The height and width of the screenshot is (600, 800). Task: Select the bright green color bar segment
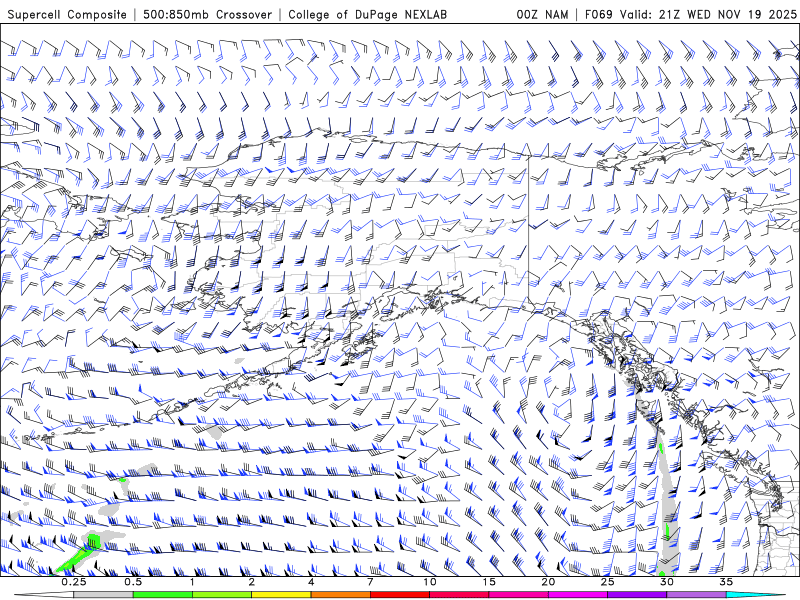163,595
